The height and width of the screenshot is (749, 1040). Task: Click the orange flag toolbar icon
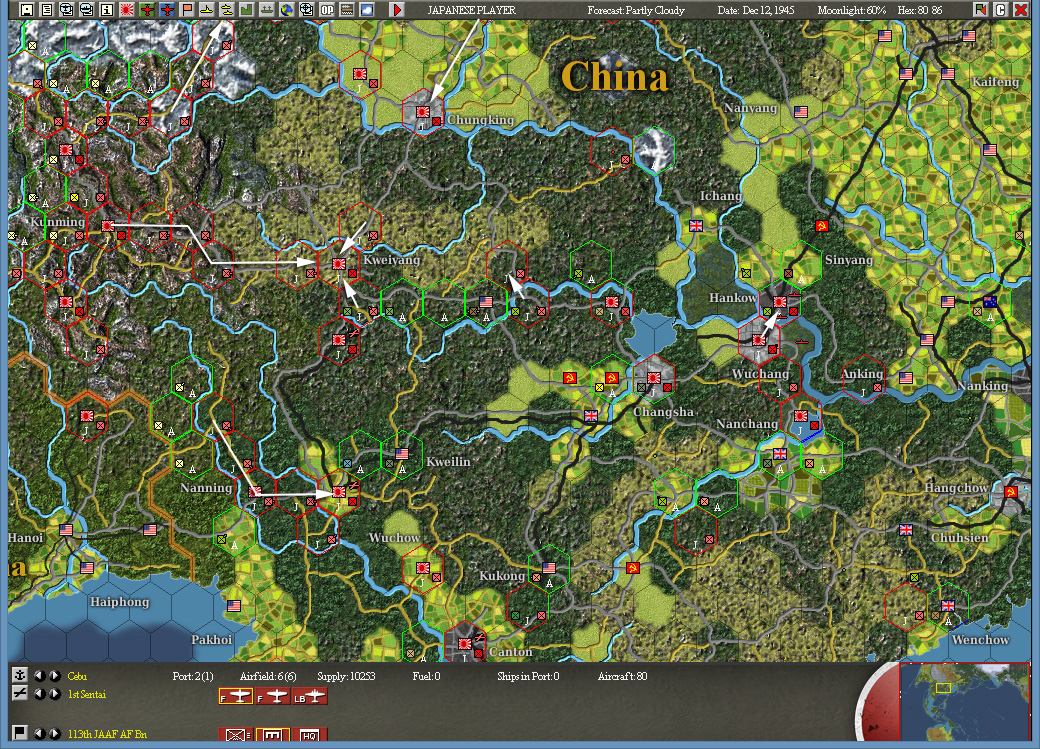[187, 10]
